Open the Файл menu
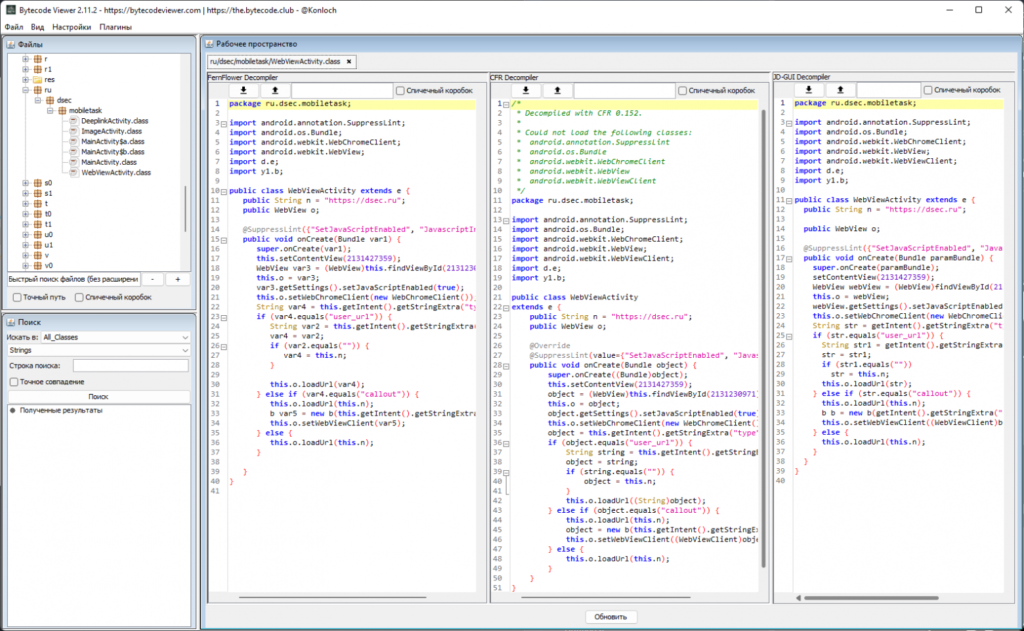This screenshot has height=631, width=1024. tap(14, 27)
